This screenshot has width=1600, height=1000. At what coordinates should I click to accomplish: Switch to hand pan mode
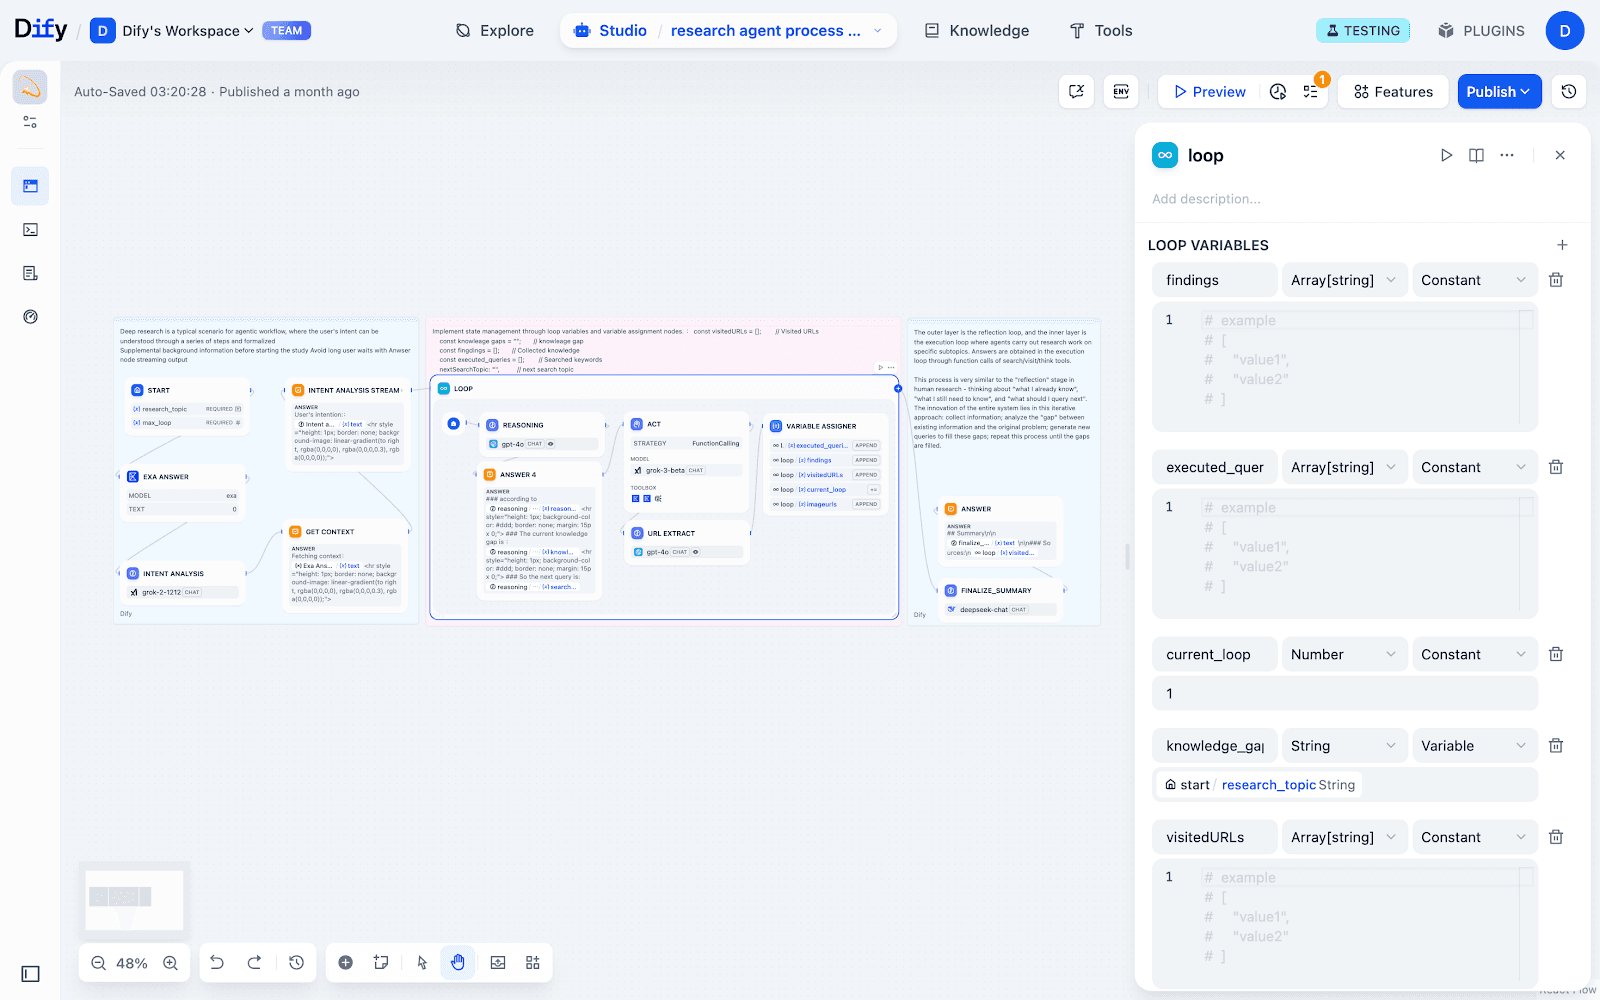[x=458, y=963]
